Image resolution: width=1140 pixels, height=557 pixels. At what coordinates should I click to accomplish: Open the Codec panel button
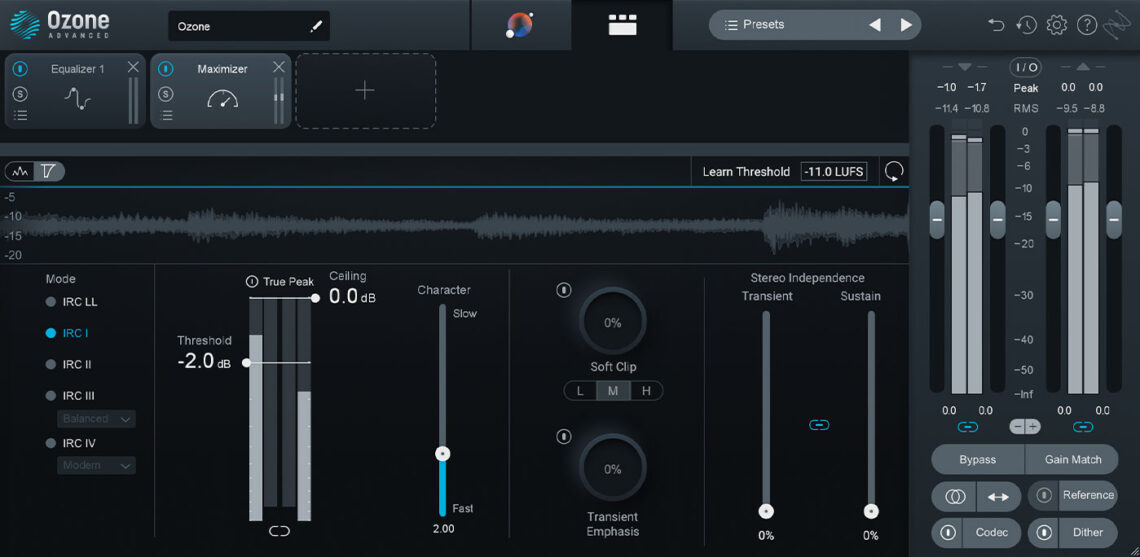pyautogui.click(x=992, y=532)
